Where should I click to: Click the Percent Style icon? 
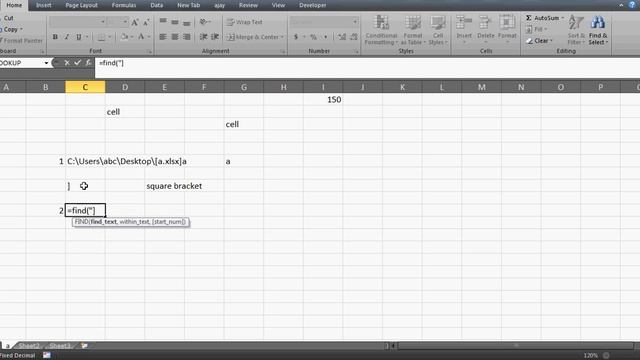point(313,37)
